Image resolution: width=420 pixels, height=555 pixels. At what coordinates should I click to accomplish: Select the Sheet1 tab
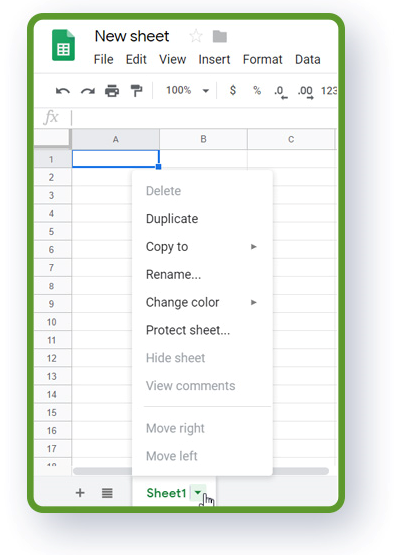click(x=166, y=493)
